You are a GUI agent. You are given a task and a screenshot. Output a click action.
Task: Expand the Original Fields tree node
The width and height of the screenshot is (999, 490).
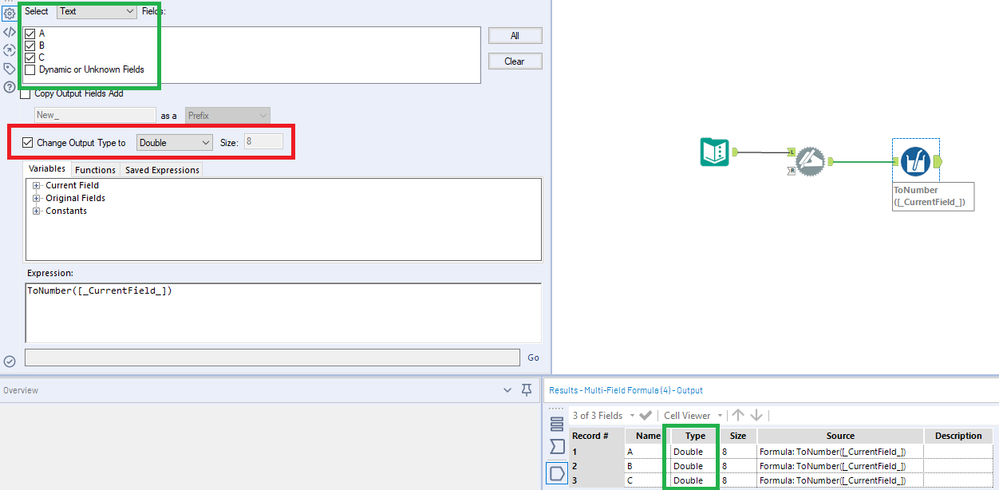point(36,198)
